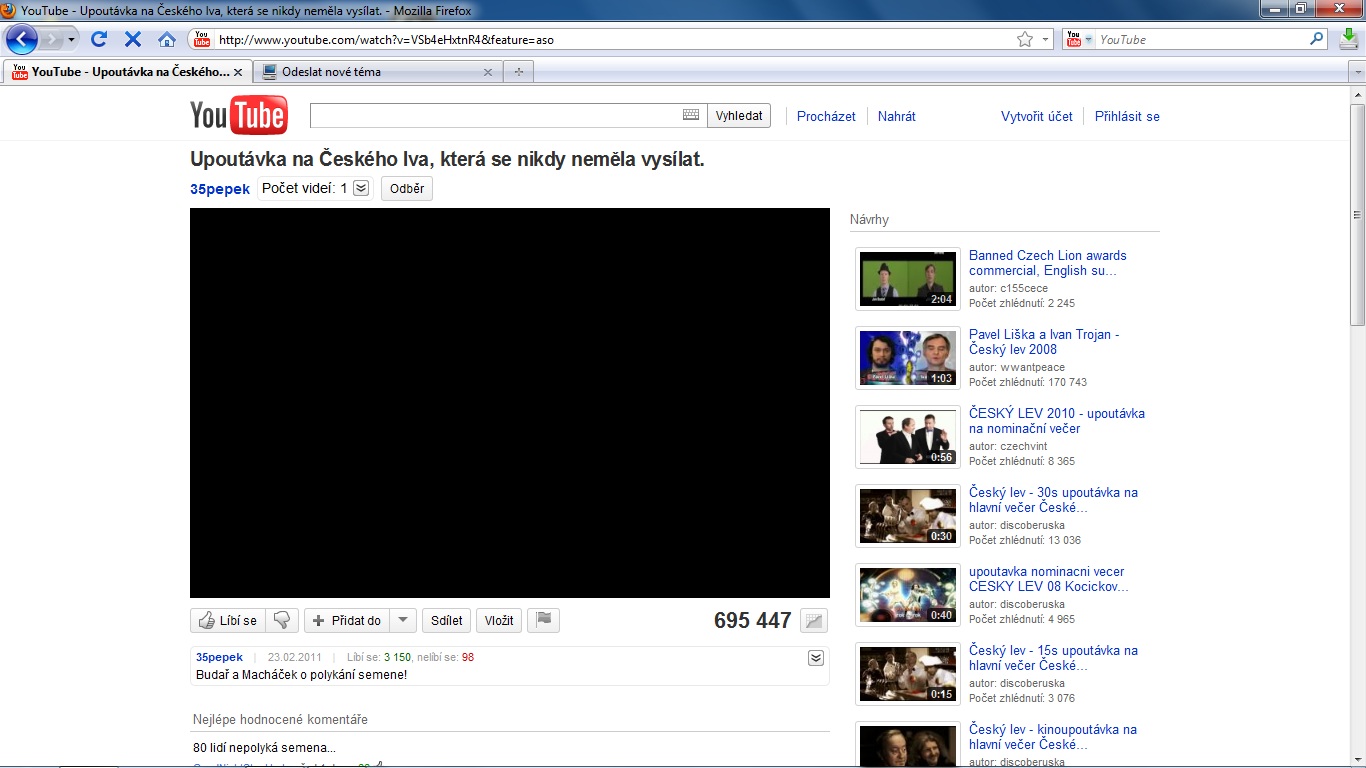Open thumbnail for Český lev - 15s upoutávka
The width and height of the screenshot is (1366, 768).
coord(908,674)
